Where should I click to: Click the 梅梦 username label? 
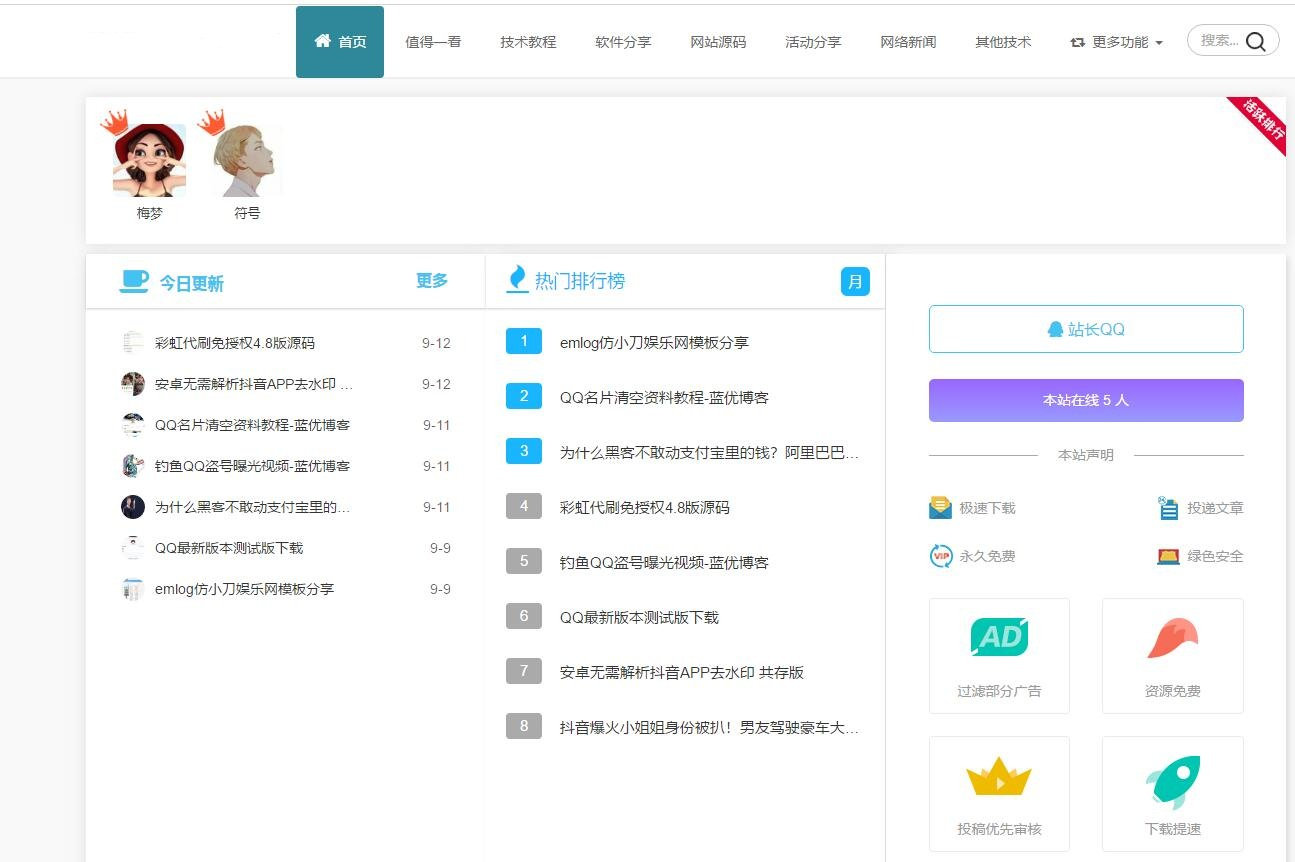(x=149, y=213)
